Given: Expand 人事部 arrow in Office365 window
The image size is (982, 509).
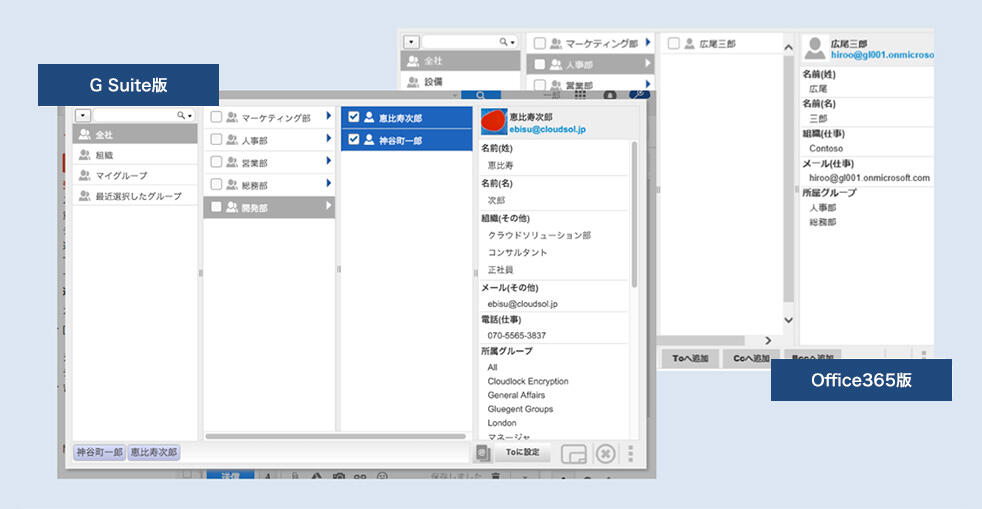Looking at the screenshot, I should [x=648, y=63].
